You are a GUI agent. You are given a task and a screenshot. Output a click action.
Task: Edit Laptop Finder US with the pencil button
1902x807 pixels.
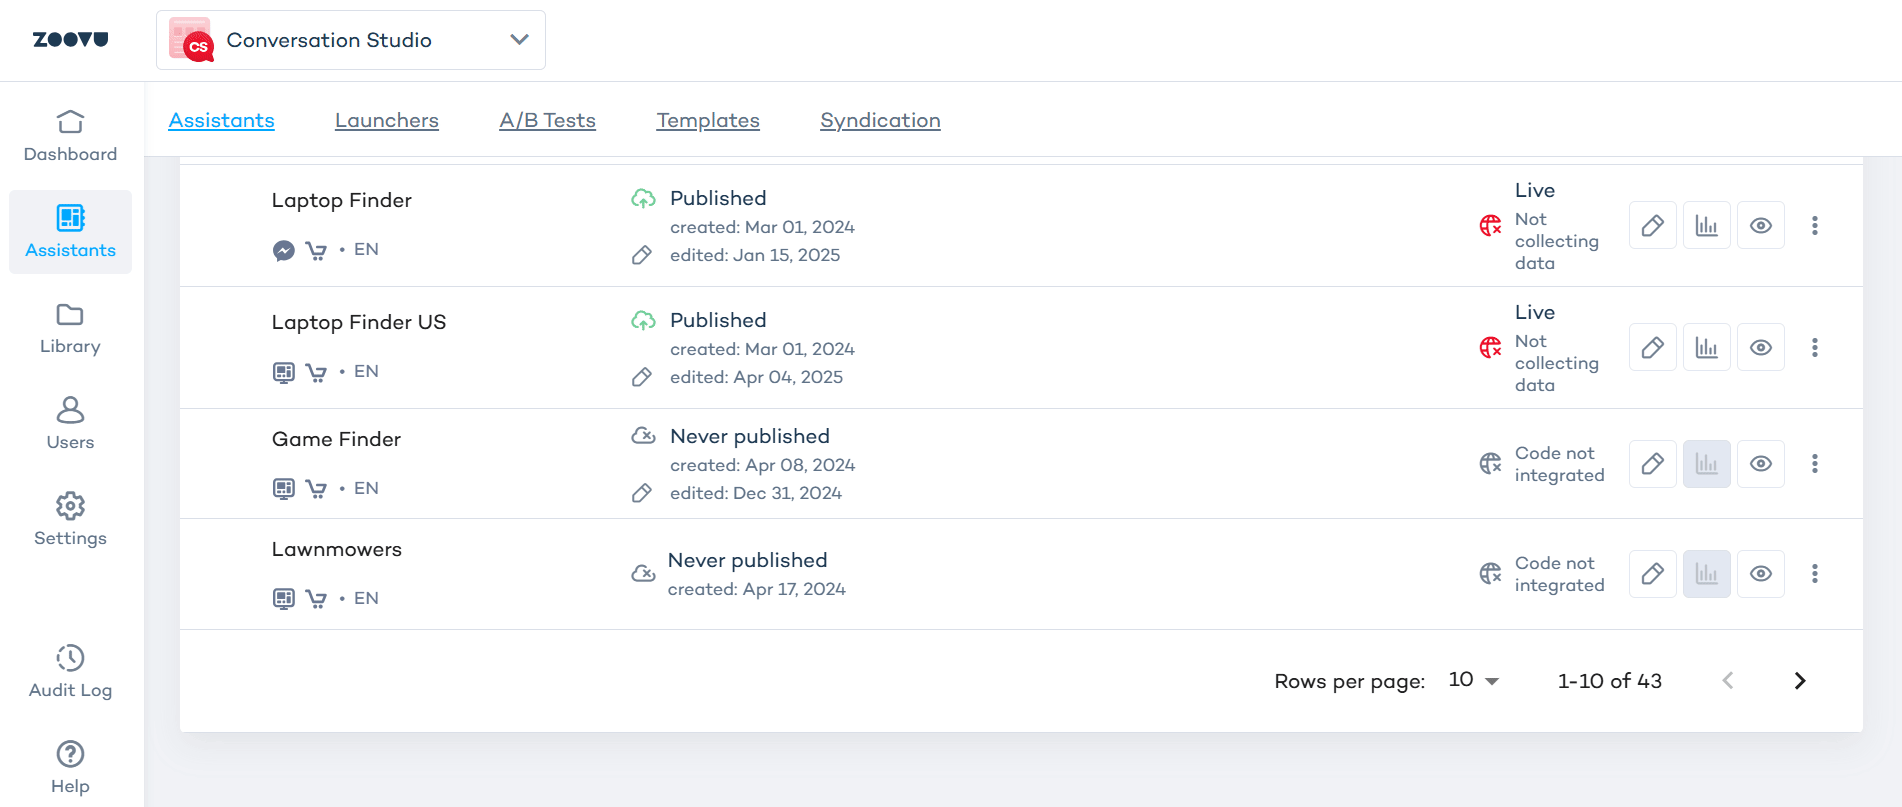1653,348
